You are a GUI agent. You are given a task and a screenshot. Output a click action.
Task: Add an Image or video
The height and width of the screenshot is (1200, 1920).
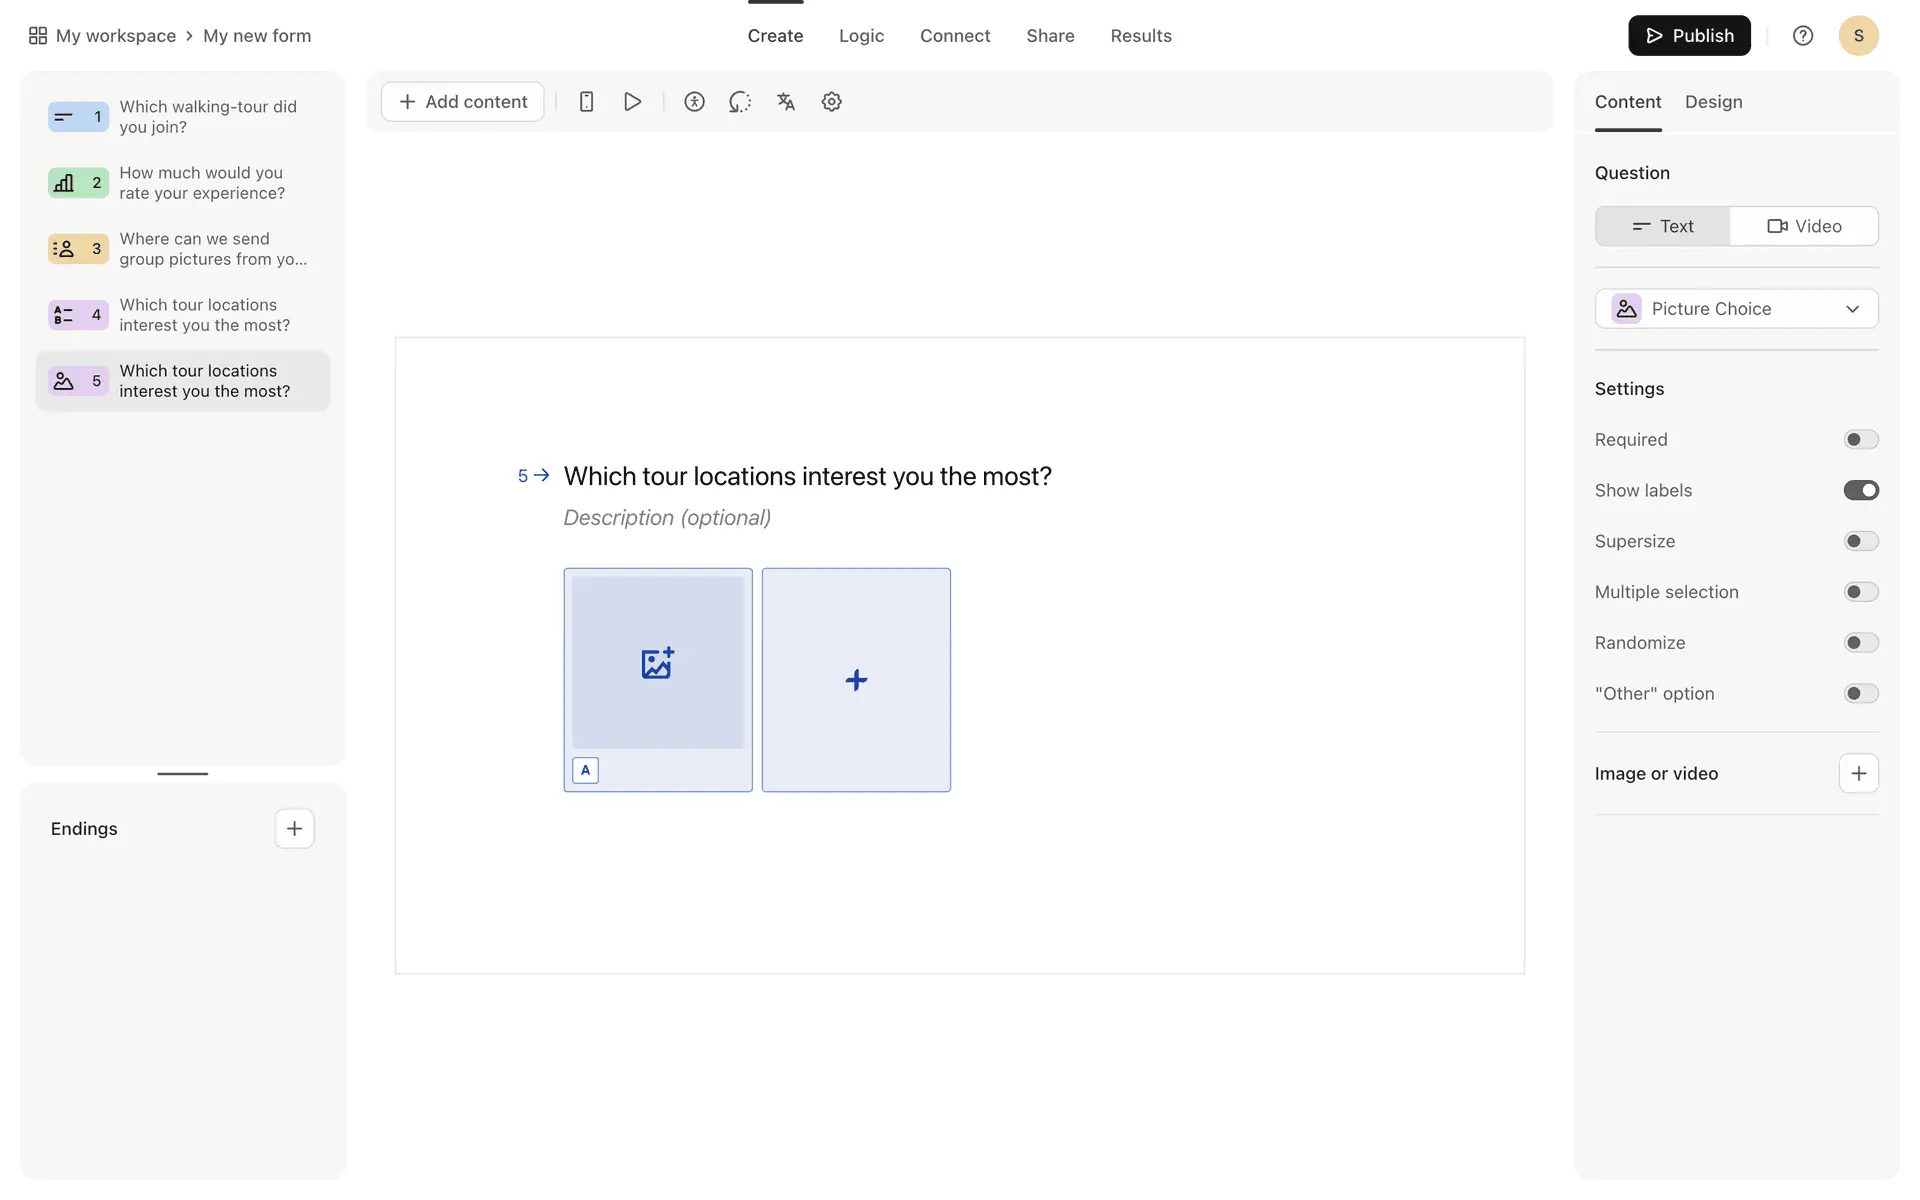tap(1858, 773)
